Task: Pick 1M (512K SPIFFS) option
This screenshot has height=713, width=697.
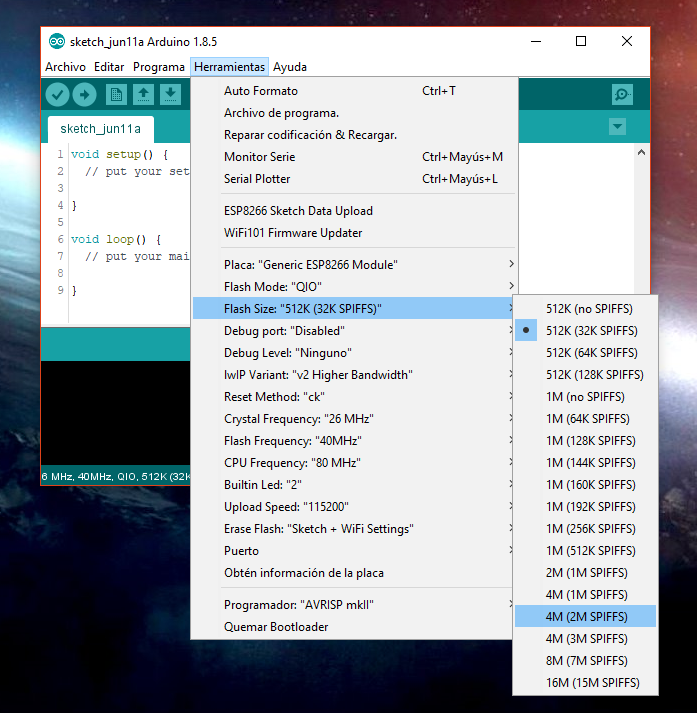Action: pyautogui.click(x=585, y=551)
